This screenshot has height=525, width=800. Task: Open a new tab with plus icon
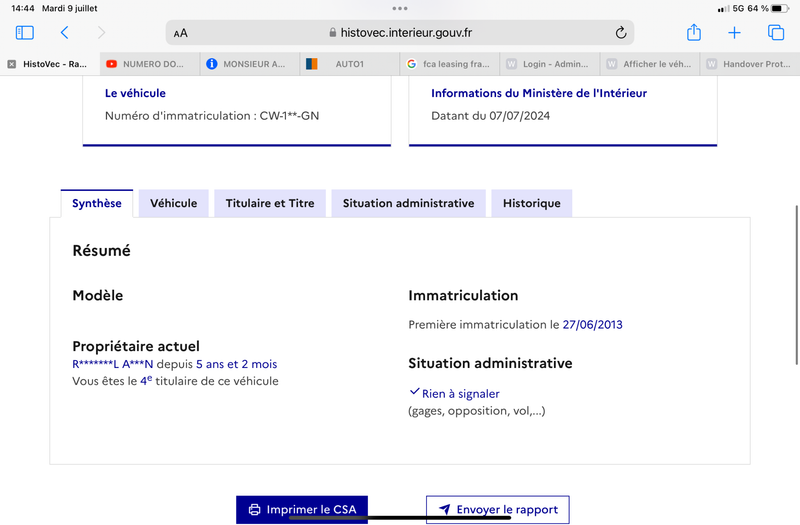pyautogui.click(x=734, y=33)
